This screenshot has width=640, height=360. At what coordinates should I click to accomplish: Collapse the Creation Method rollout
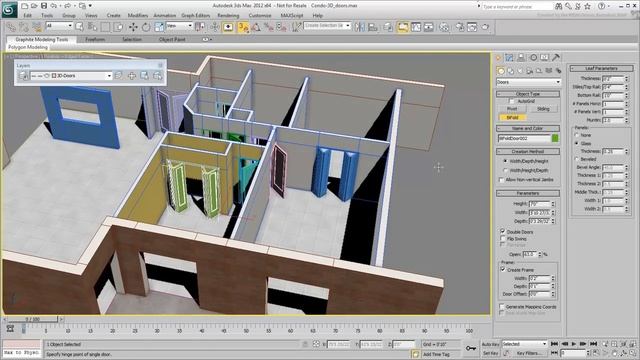click(x=528, y=151)
